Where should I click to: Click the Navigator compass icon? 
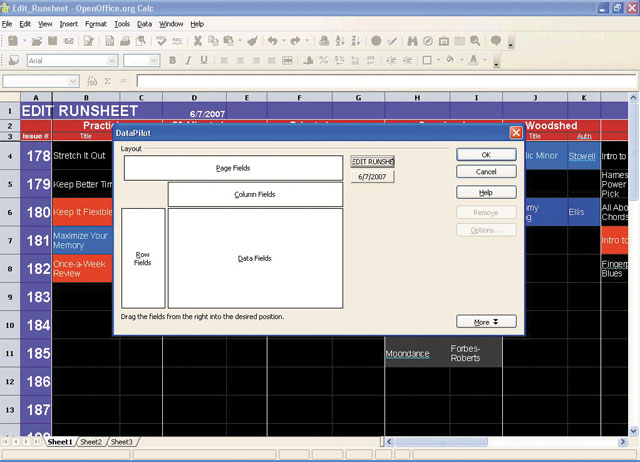click(x=428, y=41)
